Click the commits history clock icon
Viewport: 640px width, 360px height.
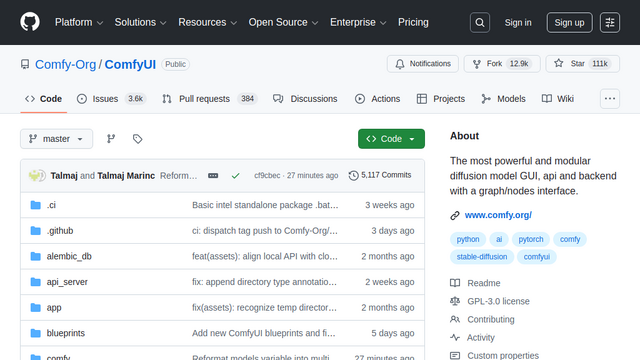coord(353,176)
